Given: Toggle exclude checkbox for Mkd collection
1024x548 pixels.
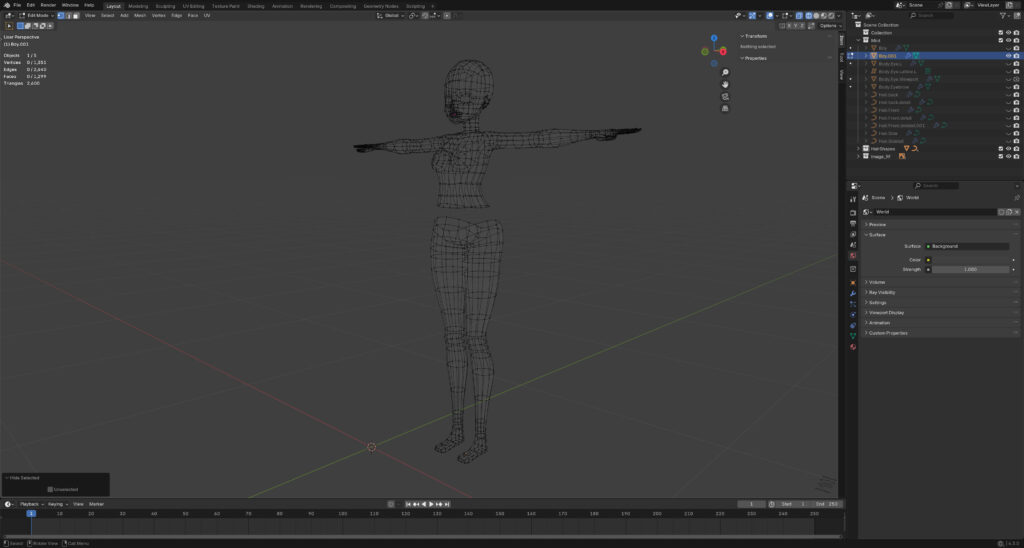Looking at the screenshot, I should [1000, 40].
